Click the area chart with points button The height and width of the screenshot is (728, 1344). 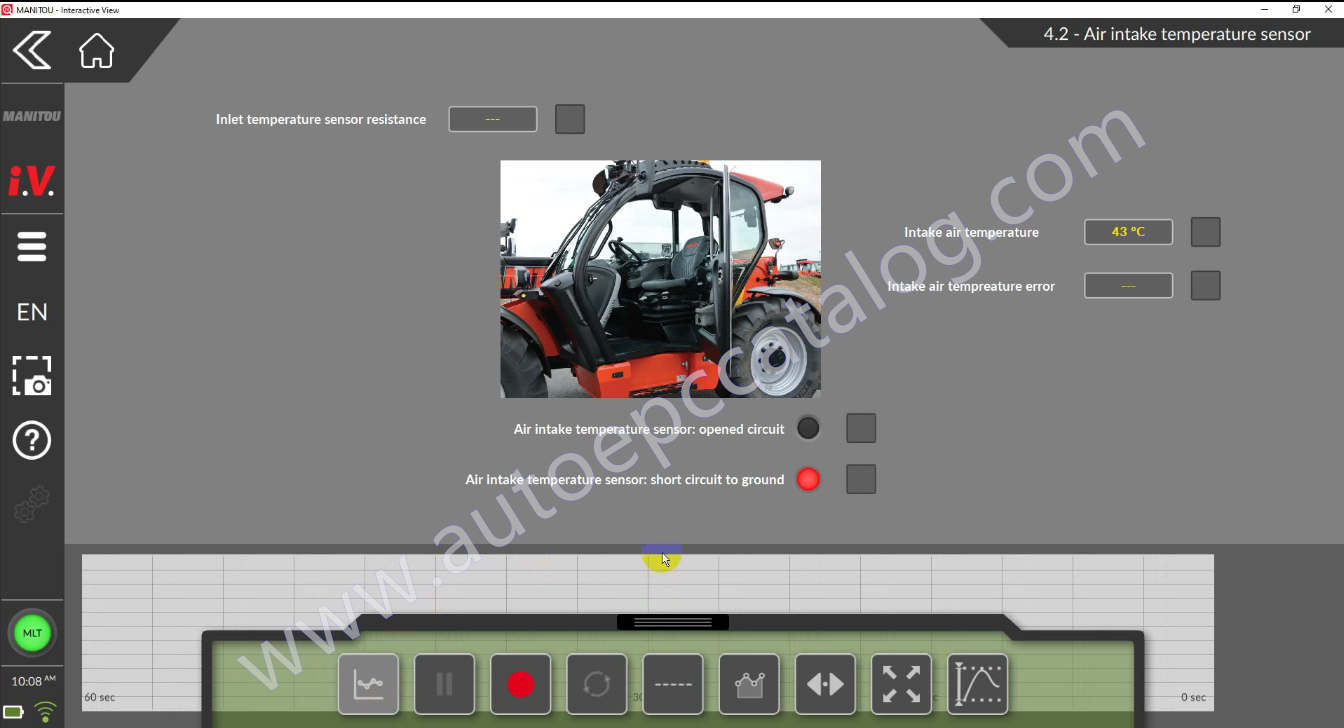click(x=749, y=684)
